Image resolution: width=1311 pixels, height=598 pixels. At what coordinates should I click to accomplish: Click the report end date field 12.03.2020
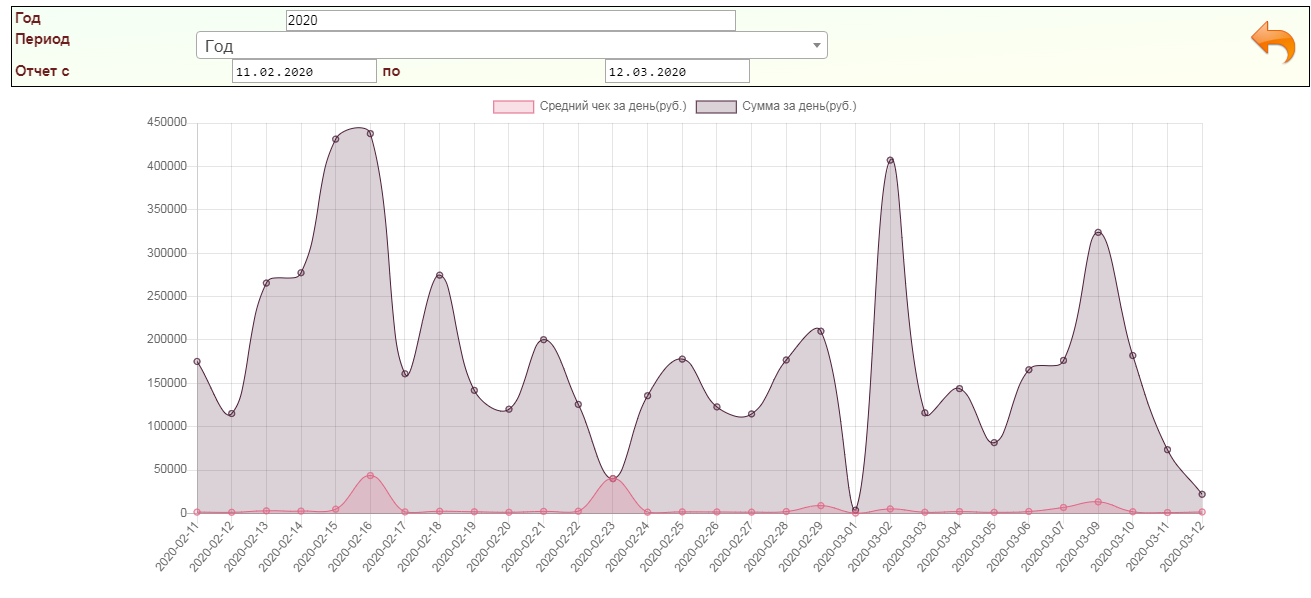click(677, 71)
